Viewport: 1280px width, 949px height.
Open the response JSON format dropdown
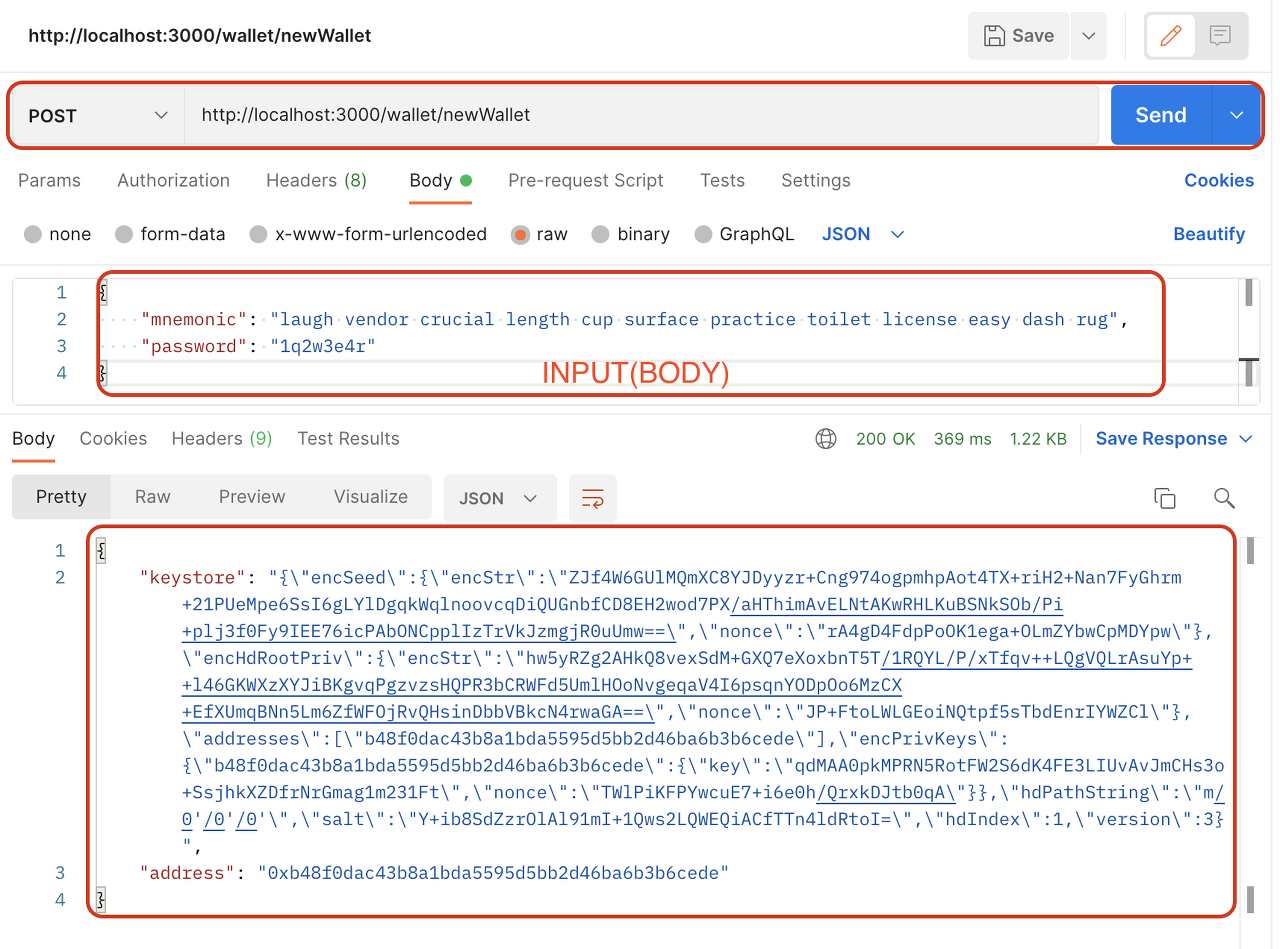(499, 498)
